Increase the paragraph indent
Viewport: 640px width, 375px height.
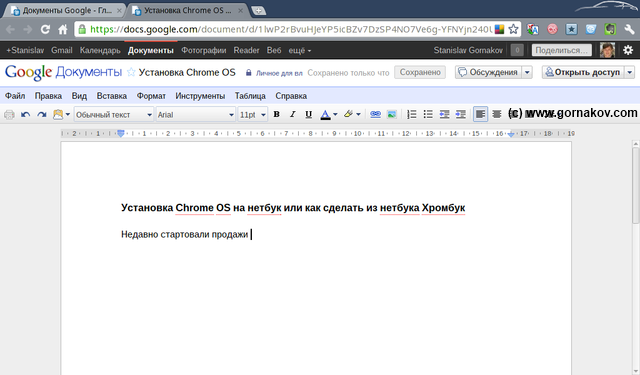click(x=460, y=115)
